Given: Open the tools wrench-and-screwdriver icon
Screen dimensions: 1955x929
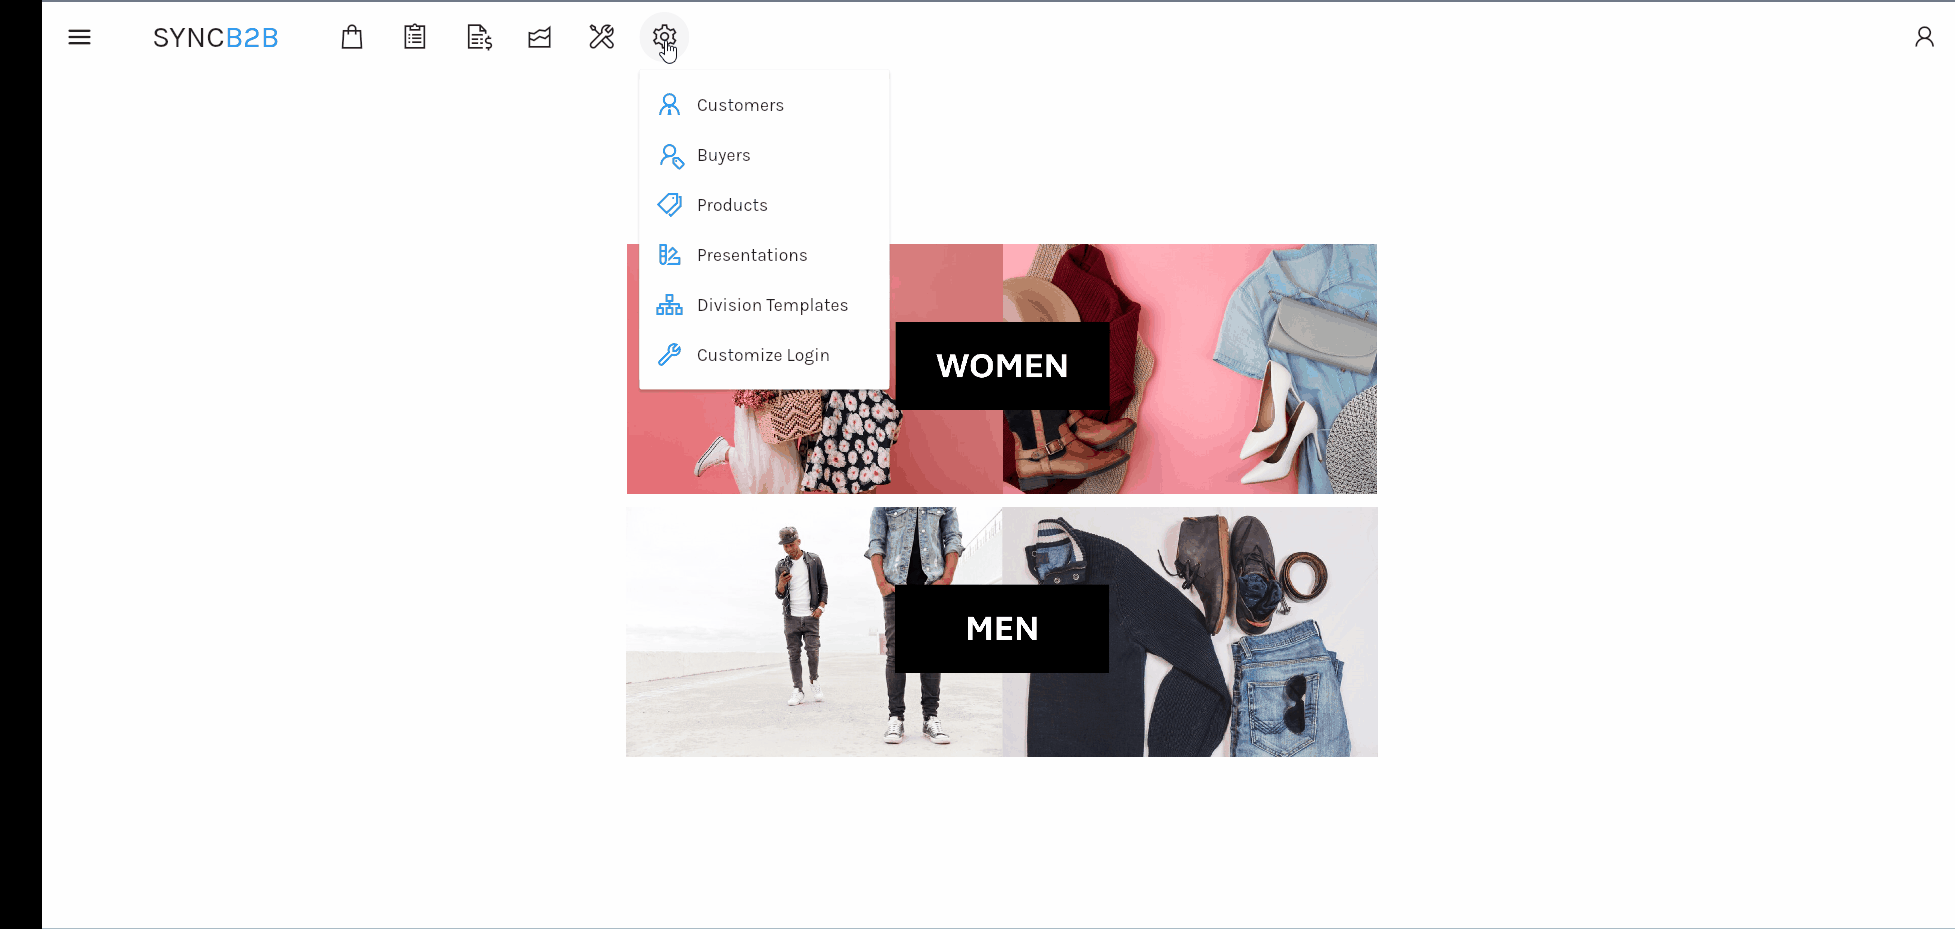Looking at the screenshot, I should tap(602, 37).
